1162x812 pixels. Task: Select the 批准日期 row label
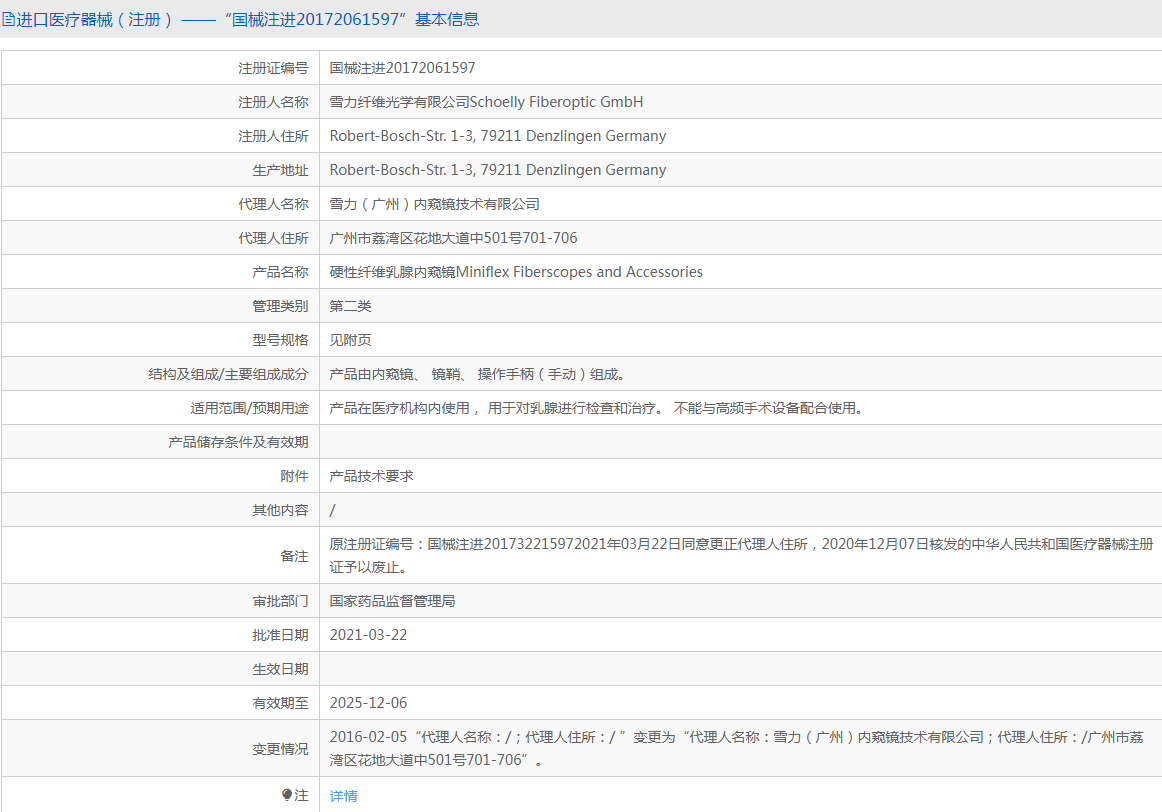coord(280,636)
